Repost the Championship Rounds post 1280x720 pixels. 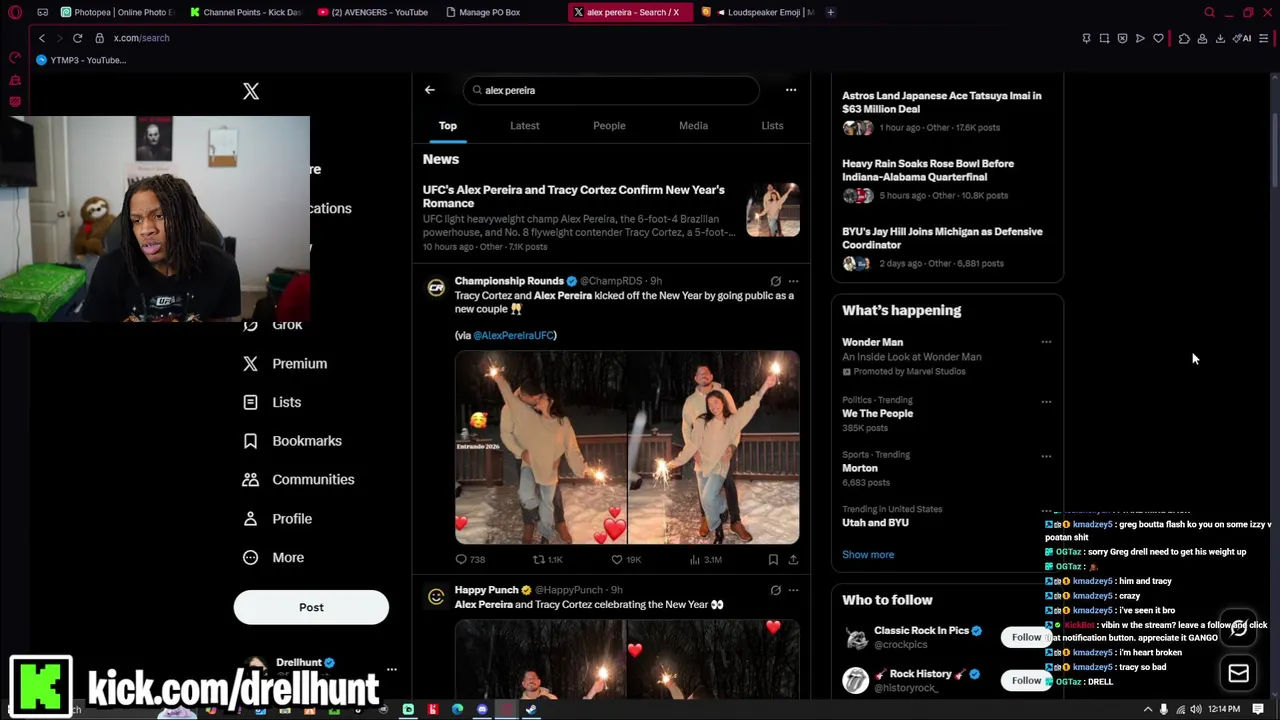tap(547, 560)
